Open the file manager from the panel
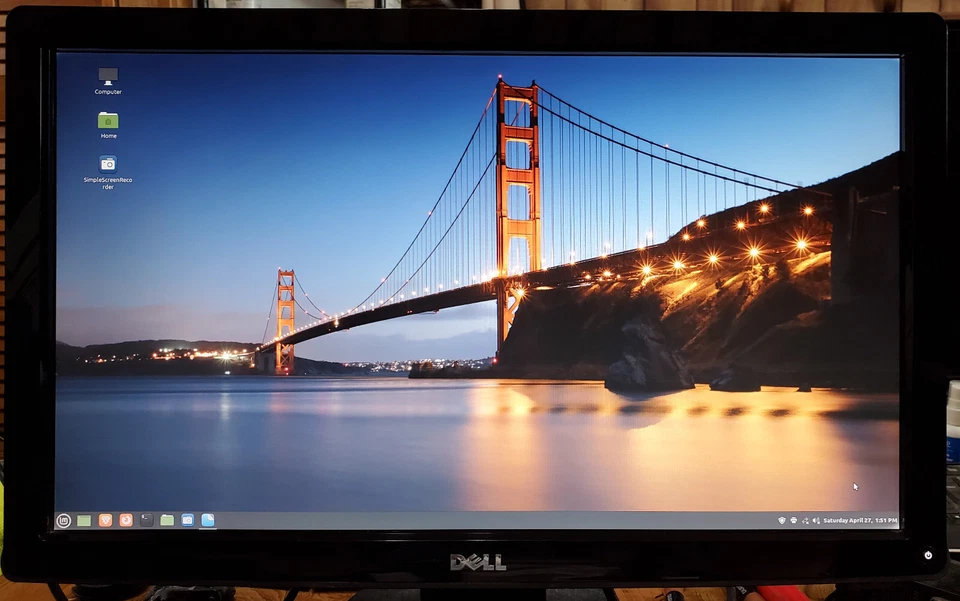 pos(167,520)
